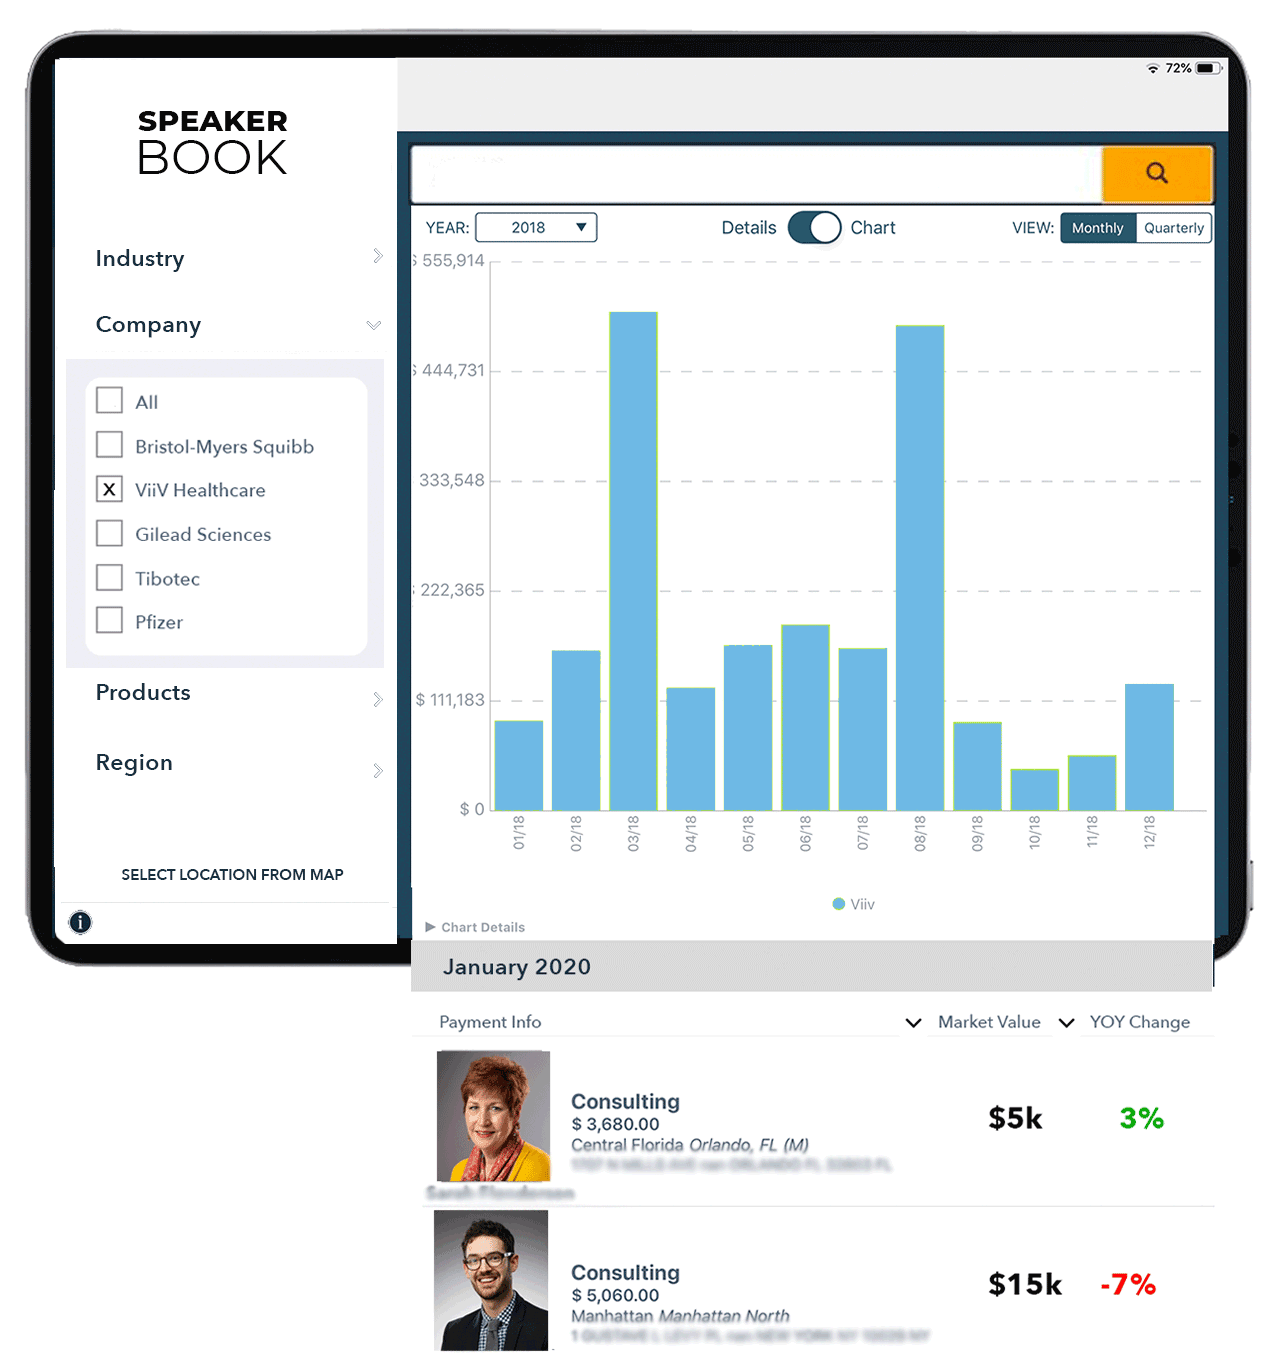Click the Products menu label

click(143, 692)
